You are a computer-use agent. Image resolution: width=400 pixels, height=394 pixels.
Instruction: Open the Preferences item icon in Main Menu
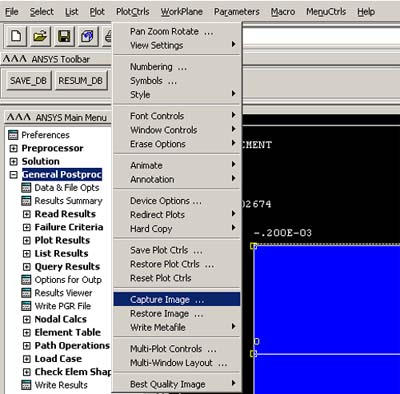point(13,135)
